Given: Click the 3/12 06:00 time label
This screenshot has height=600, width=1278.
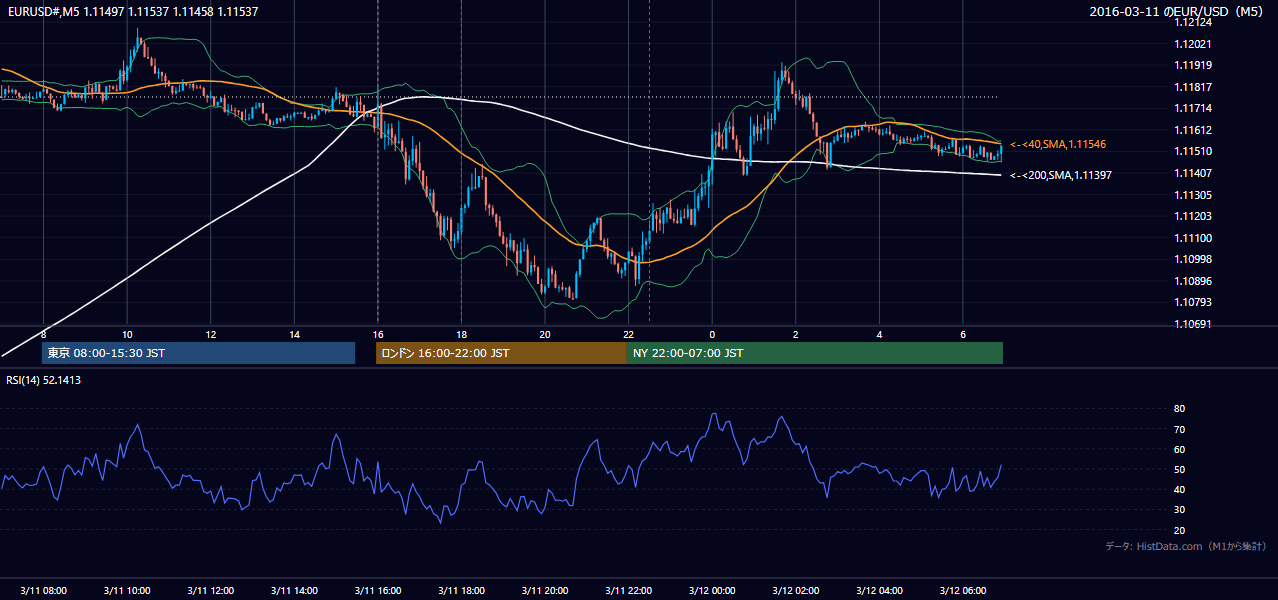Looking at the screenshot, I should point(963,590).
